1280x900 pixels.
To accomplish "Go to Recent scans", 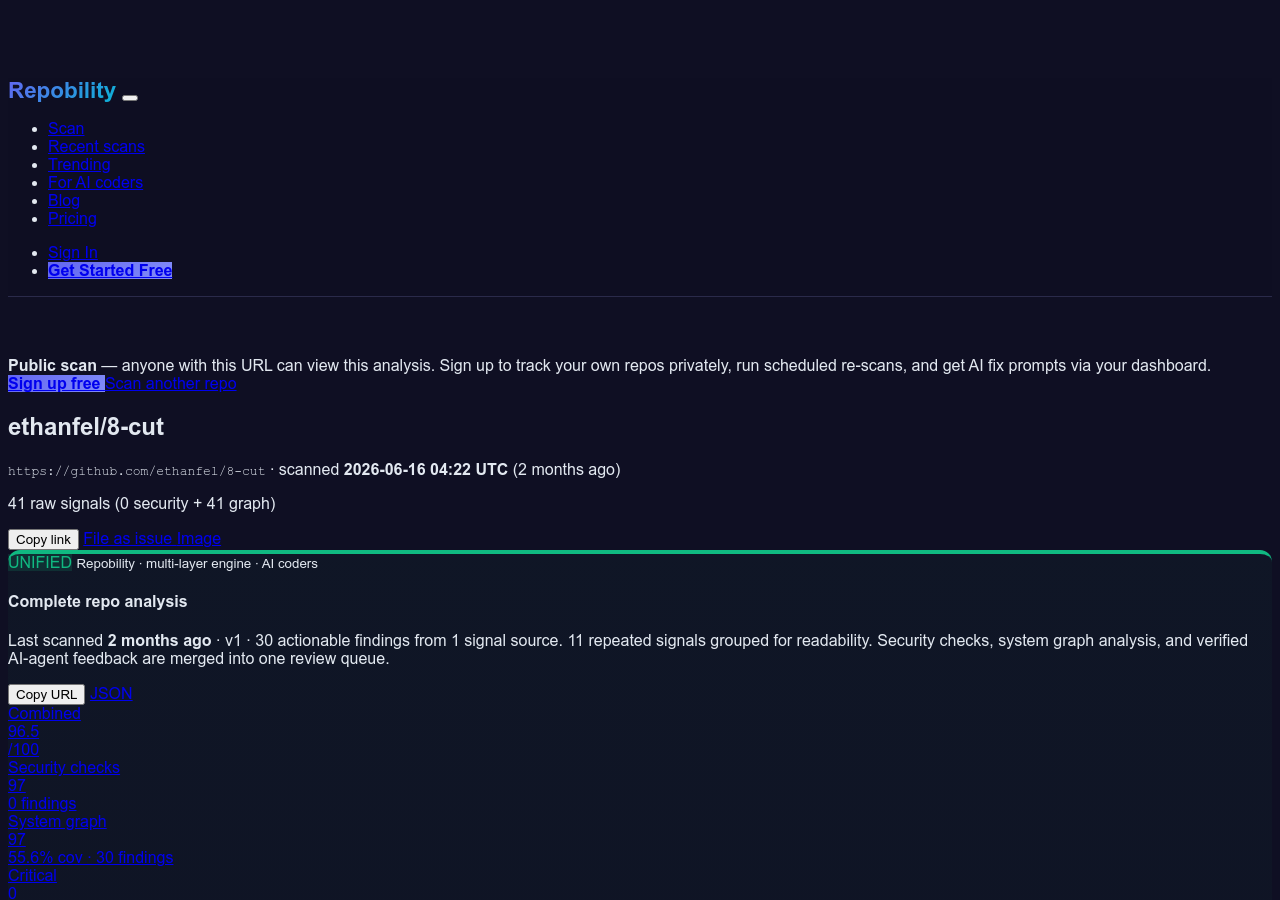I will 96,146.
